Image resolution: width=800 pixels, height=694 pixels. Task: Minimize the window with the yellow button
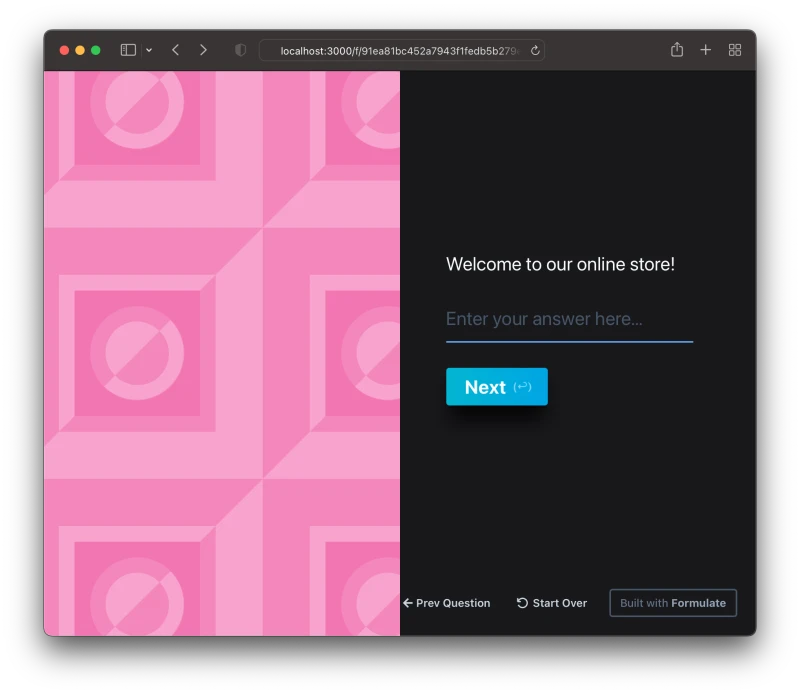[80, 50]
